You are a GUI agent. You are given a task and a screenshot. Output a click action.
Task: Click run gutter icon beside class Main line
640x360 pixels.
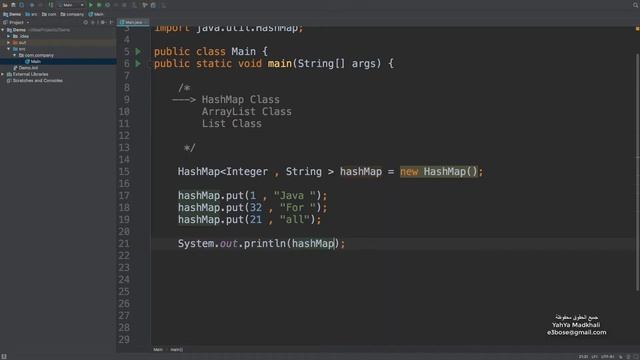click(x=138, y=52)
